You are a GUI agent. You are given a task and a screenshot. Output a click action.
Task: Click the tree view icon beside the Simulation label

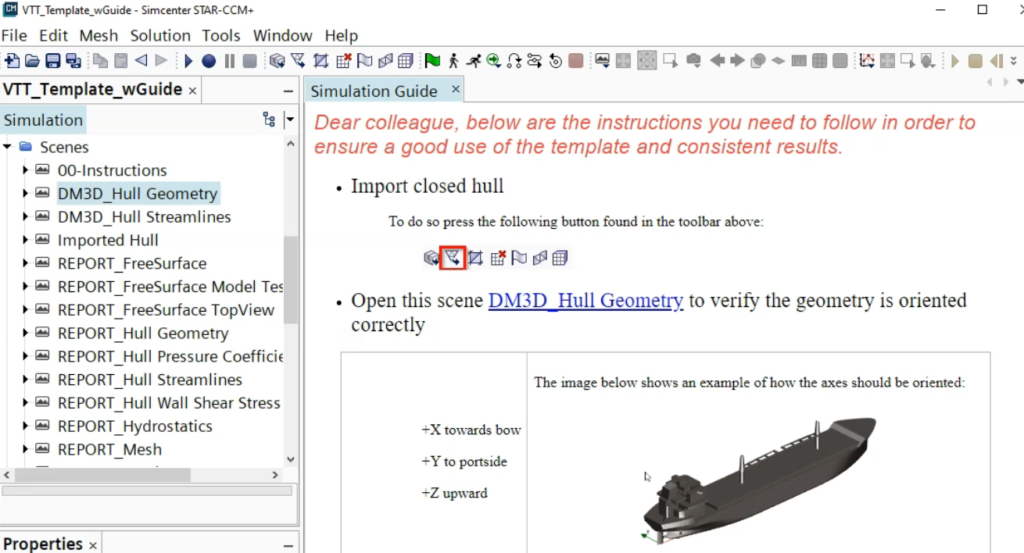[268, 120]
